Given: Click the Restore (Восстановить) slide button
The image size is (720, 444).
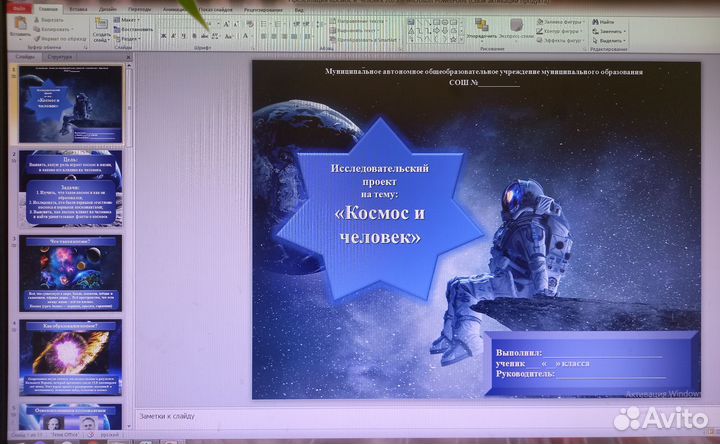Looking at the screenshot, I should pyautogui.click(x=133, y=30).
